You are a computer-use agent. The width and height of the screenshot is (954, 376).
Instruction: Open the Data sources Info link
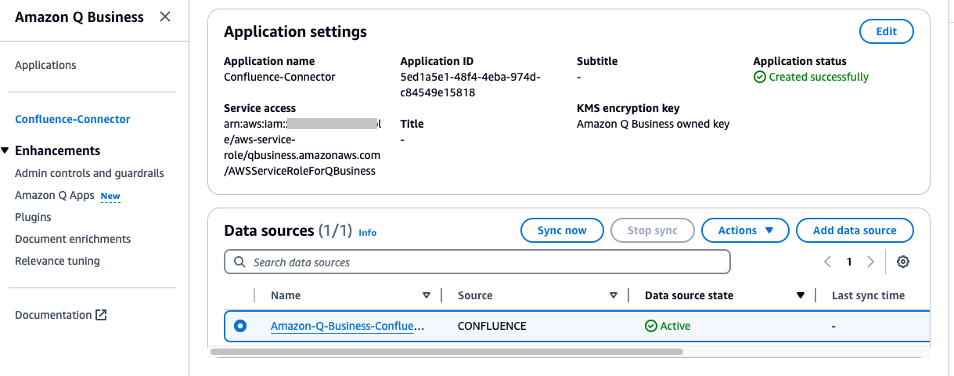(367, 232)
